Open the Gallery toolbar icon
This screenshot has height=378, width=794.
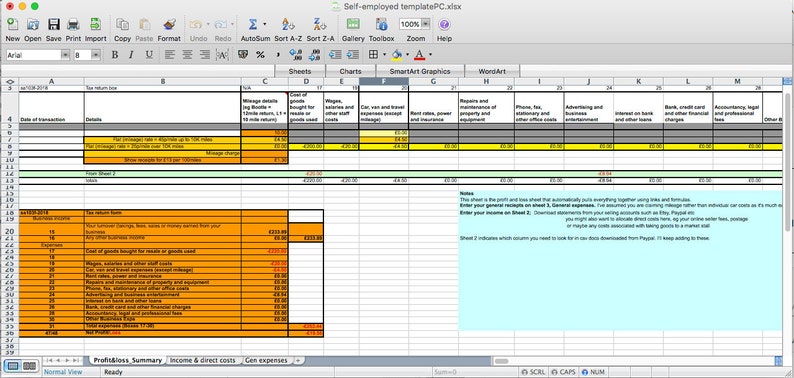353,24
